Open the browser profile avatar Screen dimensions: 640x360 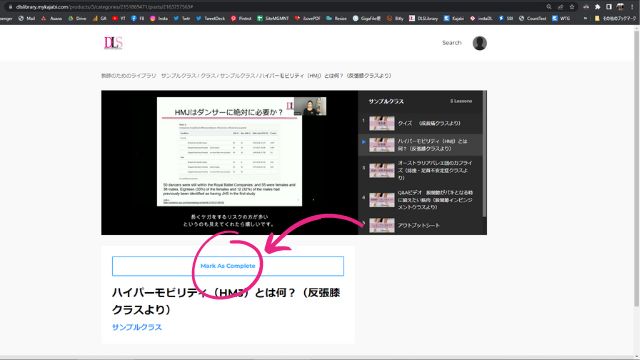click(x=620, y=7)
